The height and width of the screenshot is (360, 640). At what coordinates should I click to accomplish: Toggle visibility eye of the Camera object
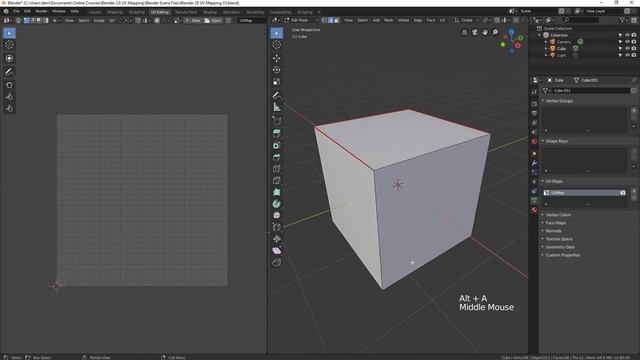pos(627,42)
